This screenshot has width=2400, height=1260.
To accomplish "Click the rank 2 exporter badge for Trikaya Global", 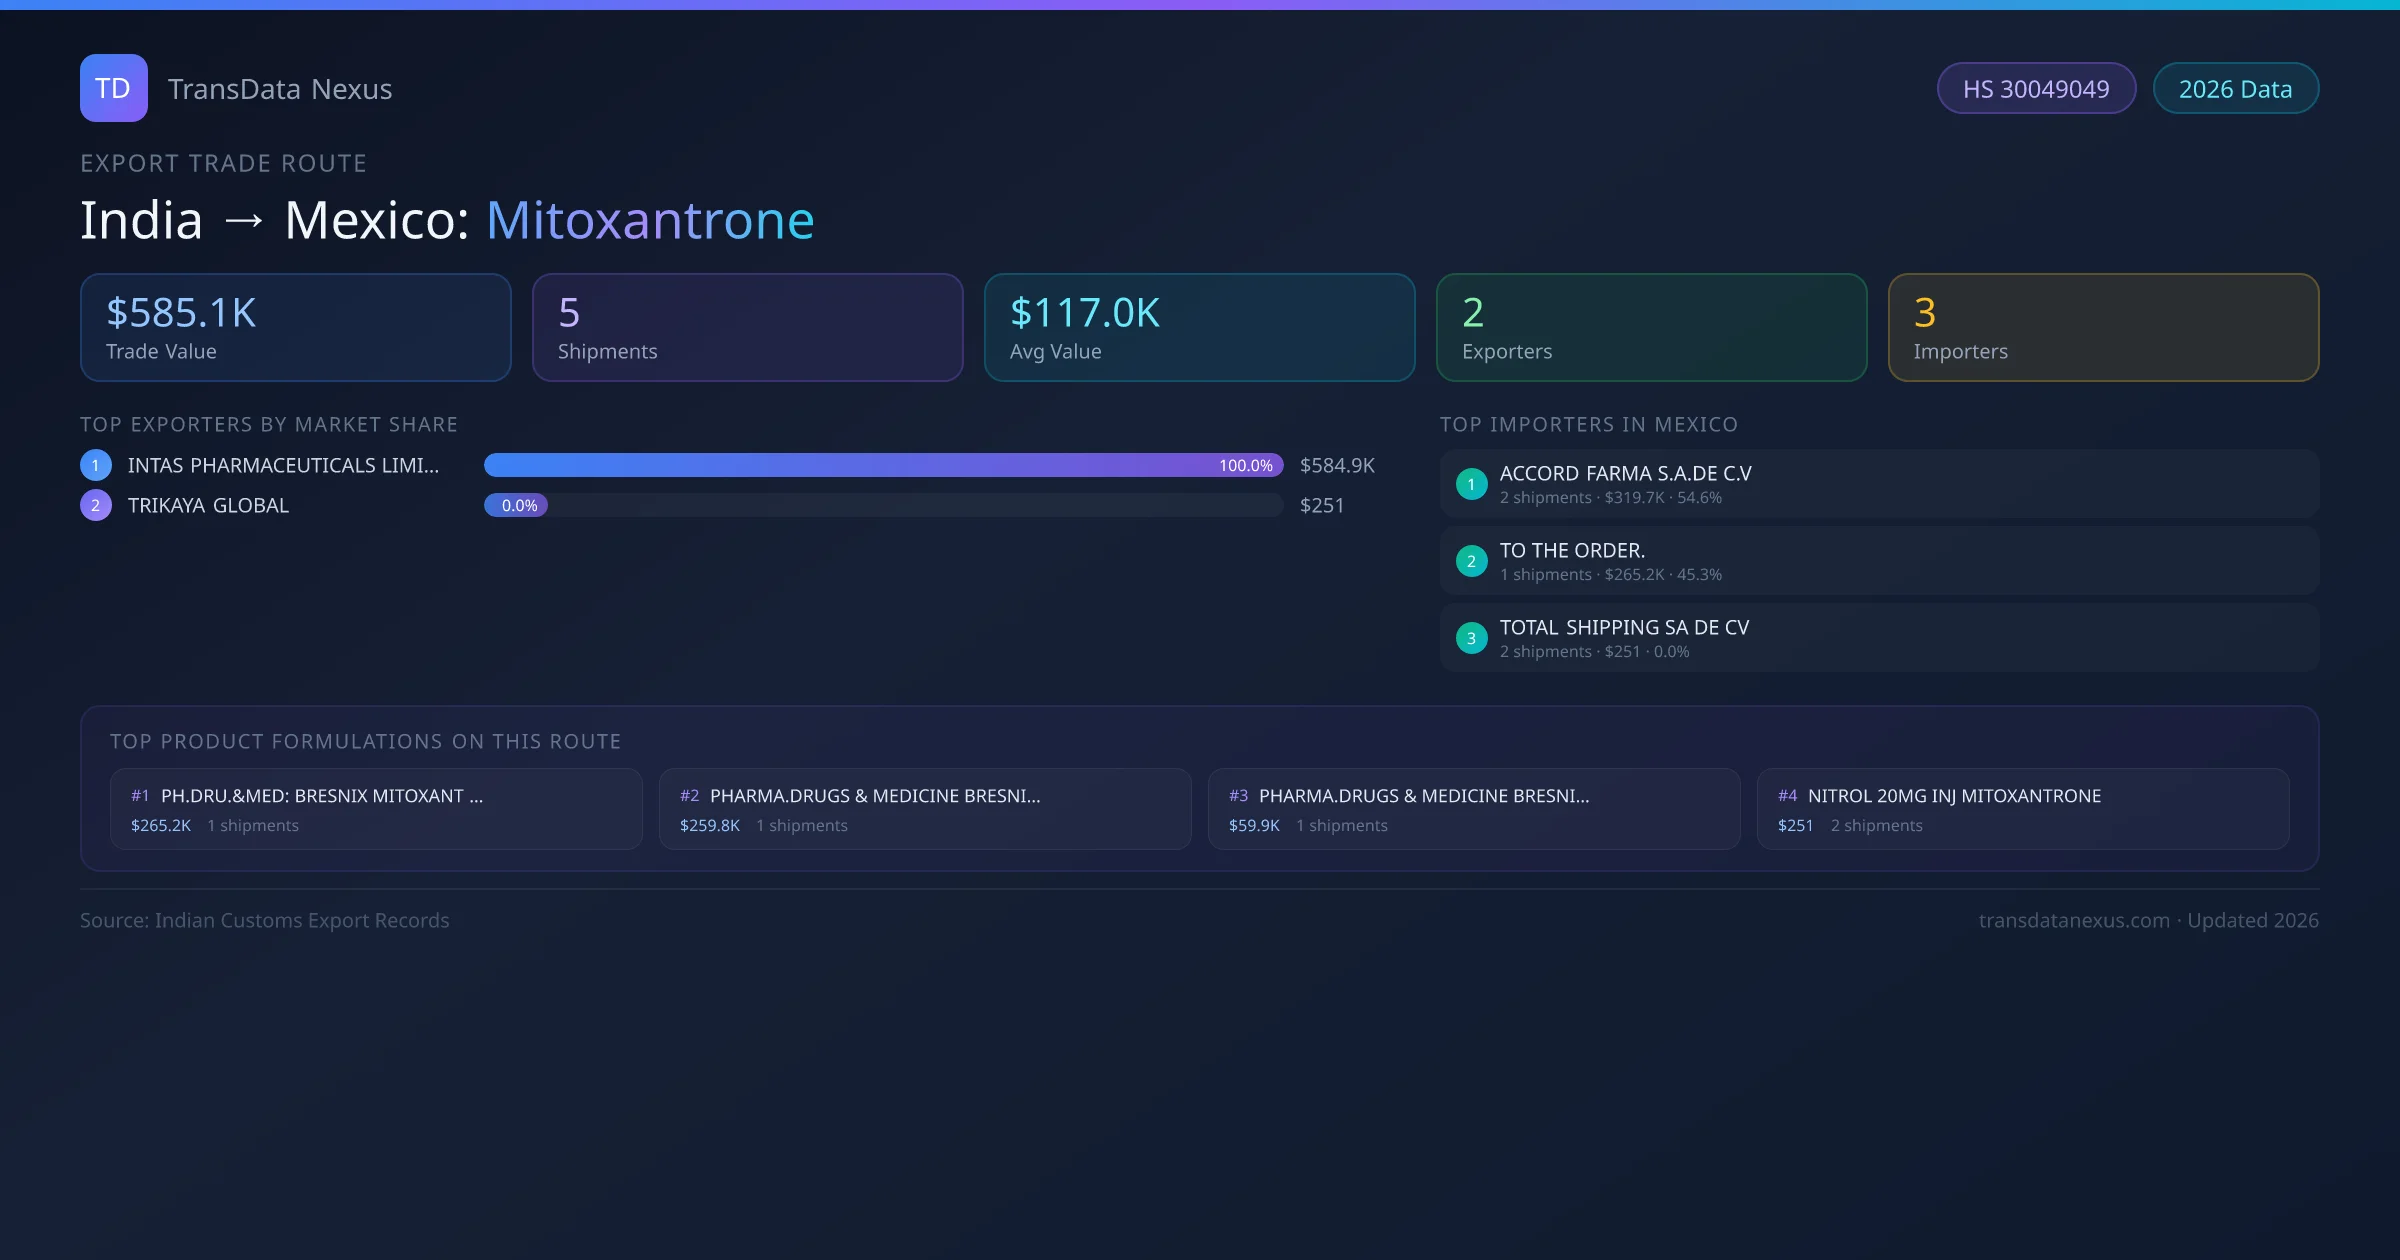I will [96, 505].
